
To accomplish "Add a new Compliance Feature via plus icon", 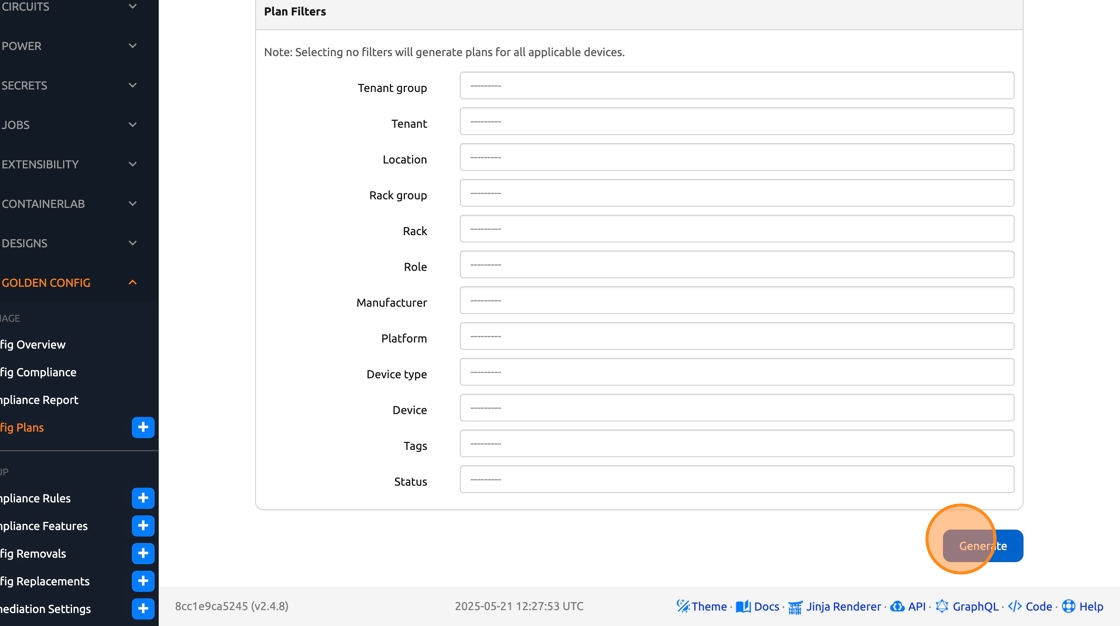I will tap(143, 526).
